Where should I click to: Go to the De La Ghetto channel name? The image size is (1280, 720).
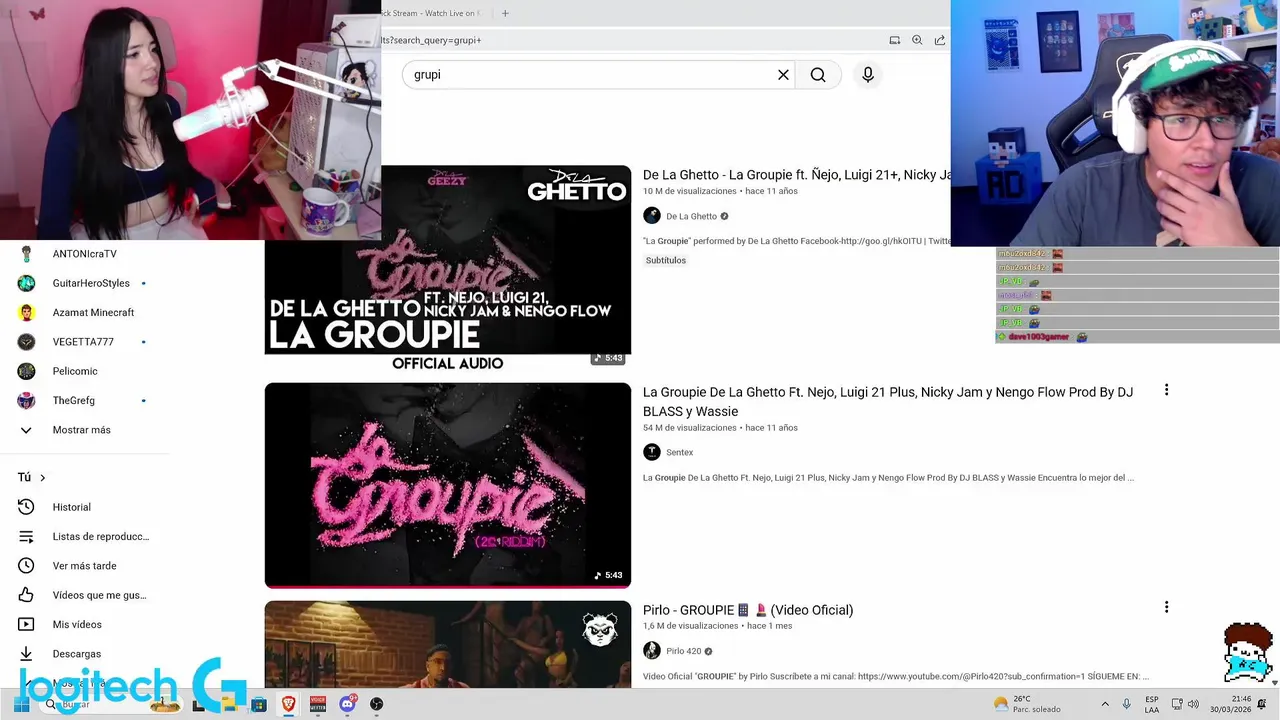coord(691,216)
